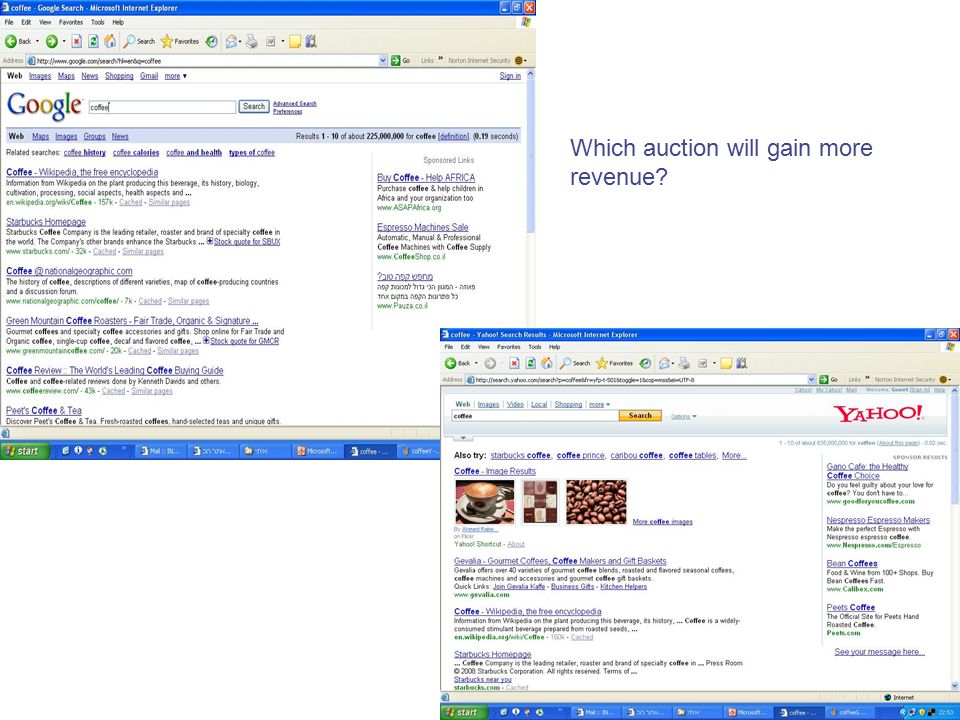Open Yahoo Shopping tab

[568, 404]
